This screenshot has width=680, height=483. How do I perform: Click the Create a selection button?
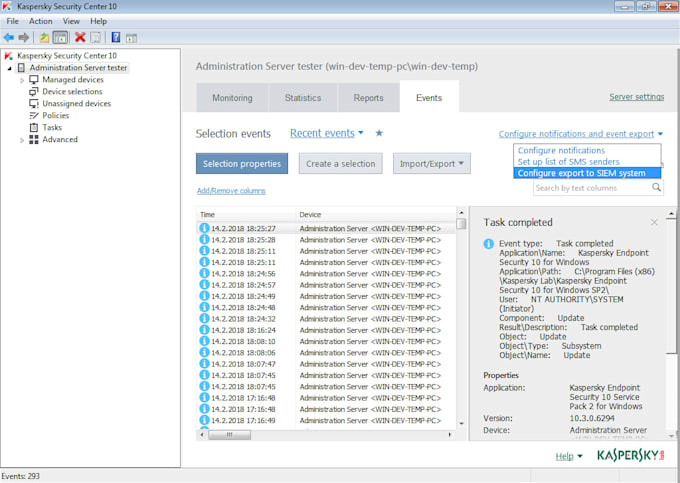coord(341,163)
